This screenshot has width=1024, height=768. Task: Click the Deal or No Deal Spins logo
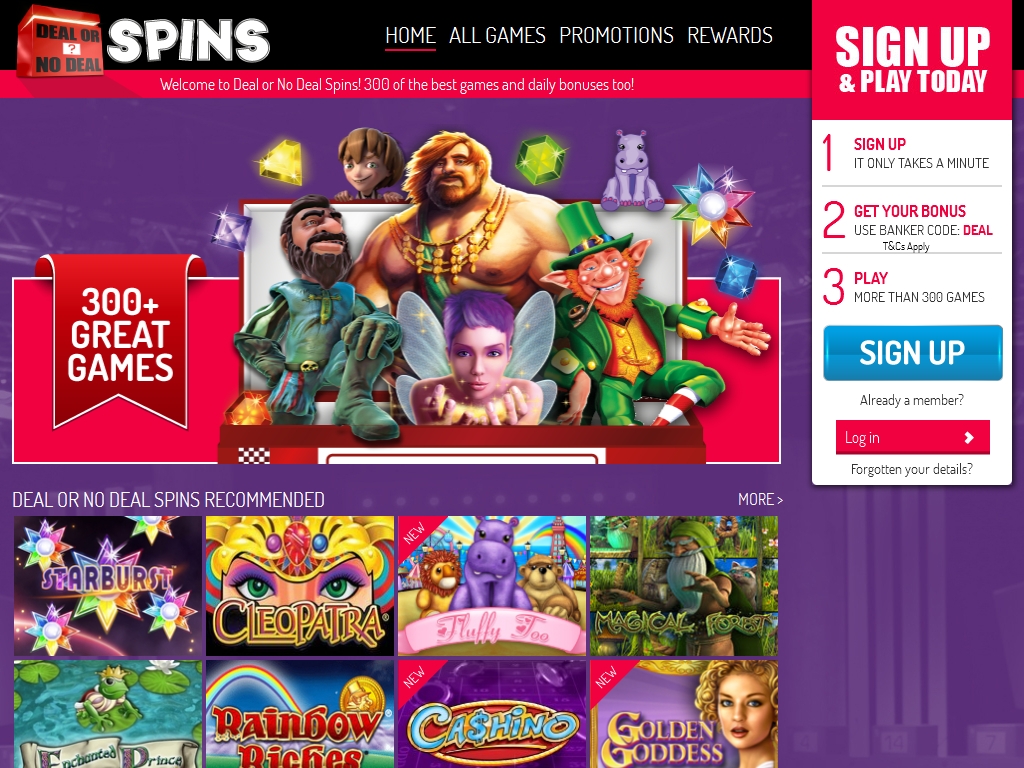tap(144, 41)
